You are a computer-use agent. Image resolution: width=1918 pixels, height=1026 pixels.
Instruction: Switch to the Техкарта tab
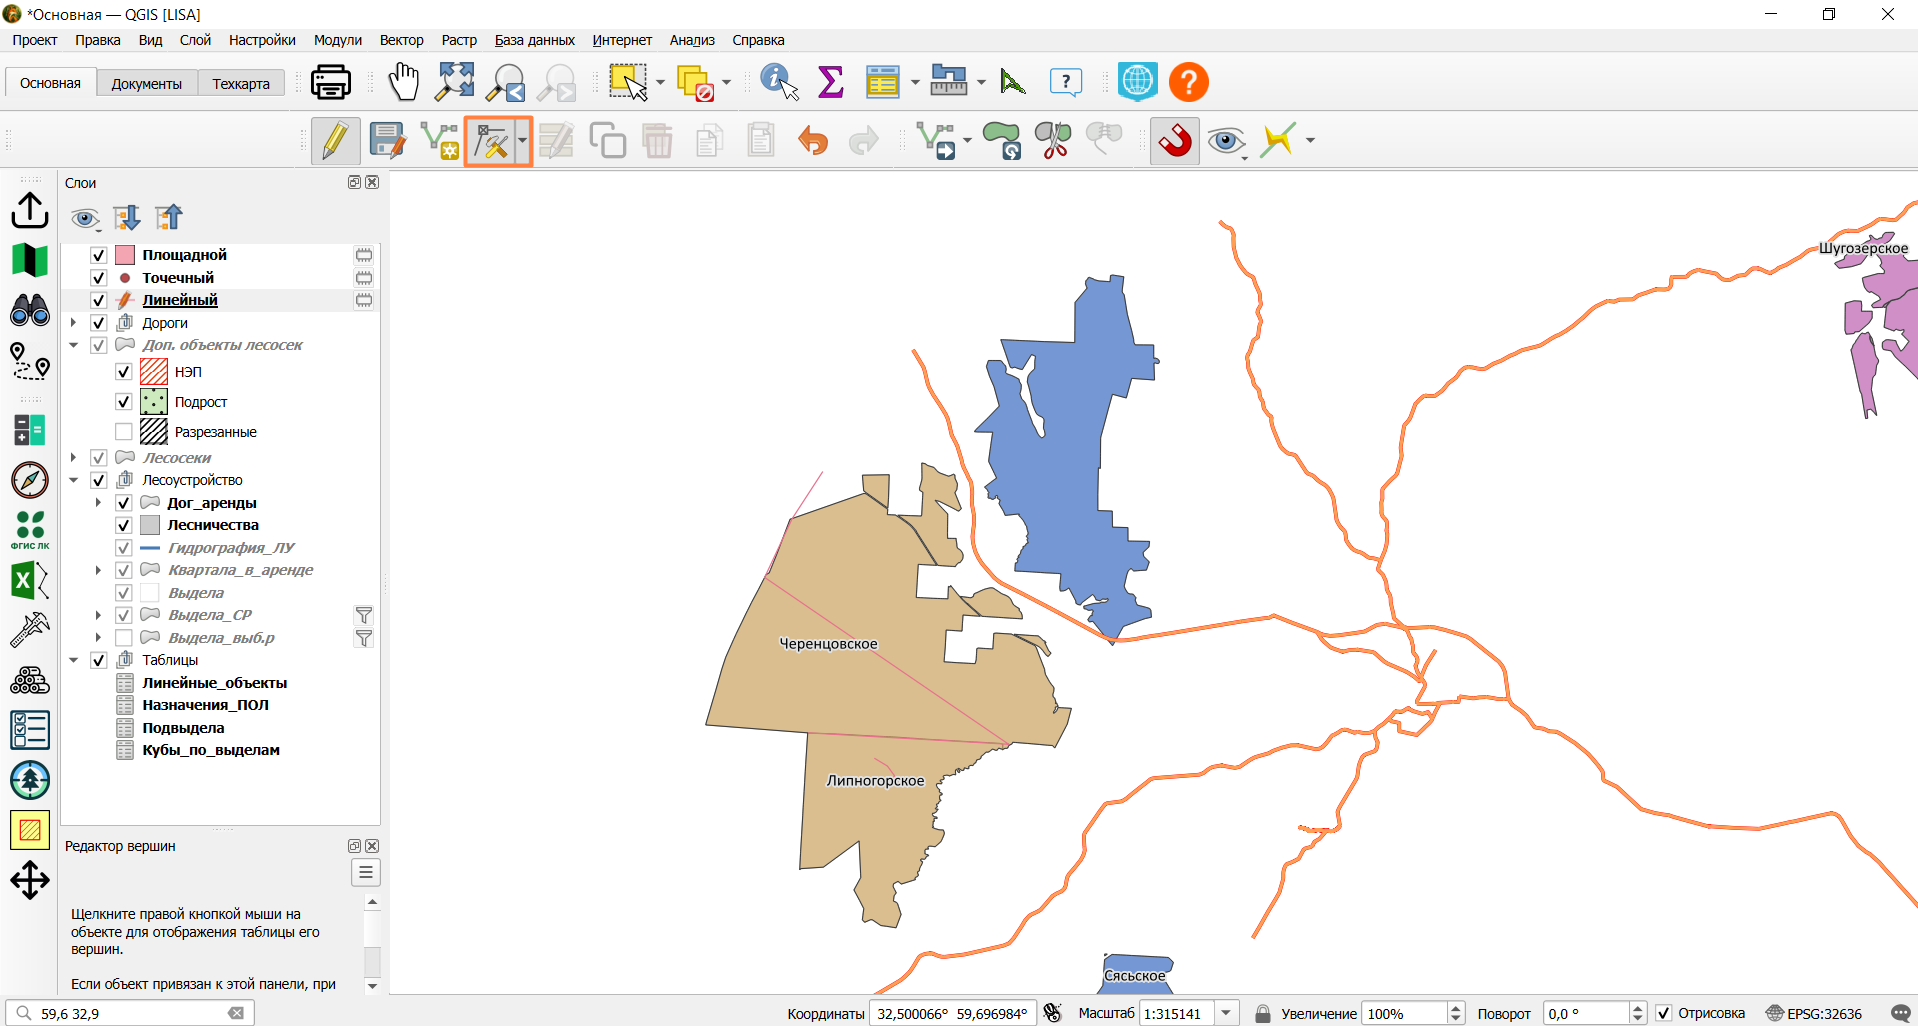(x=241, y=84)
